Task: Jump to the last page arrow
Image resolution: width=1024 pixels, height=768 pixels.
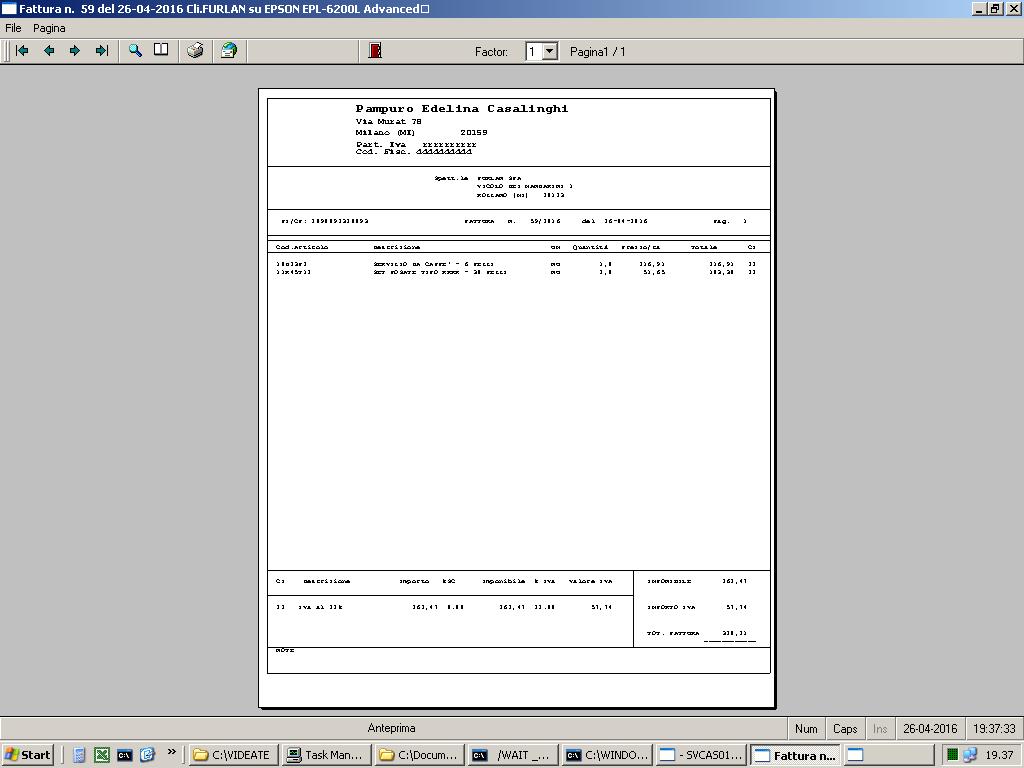Action: coord(101,51)
